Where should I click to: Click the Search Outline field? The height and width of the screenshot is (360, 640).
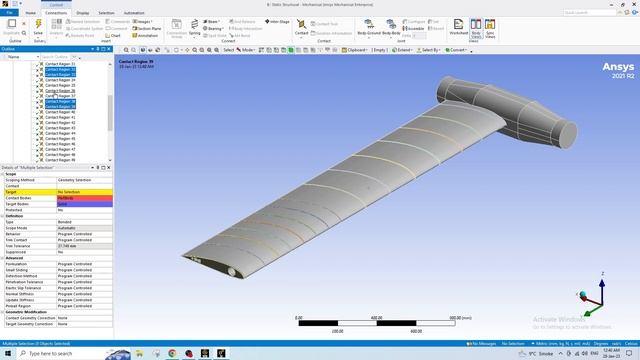56,57
